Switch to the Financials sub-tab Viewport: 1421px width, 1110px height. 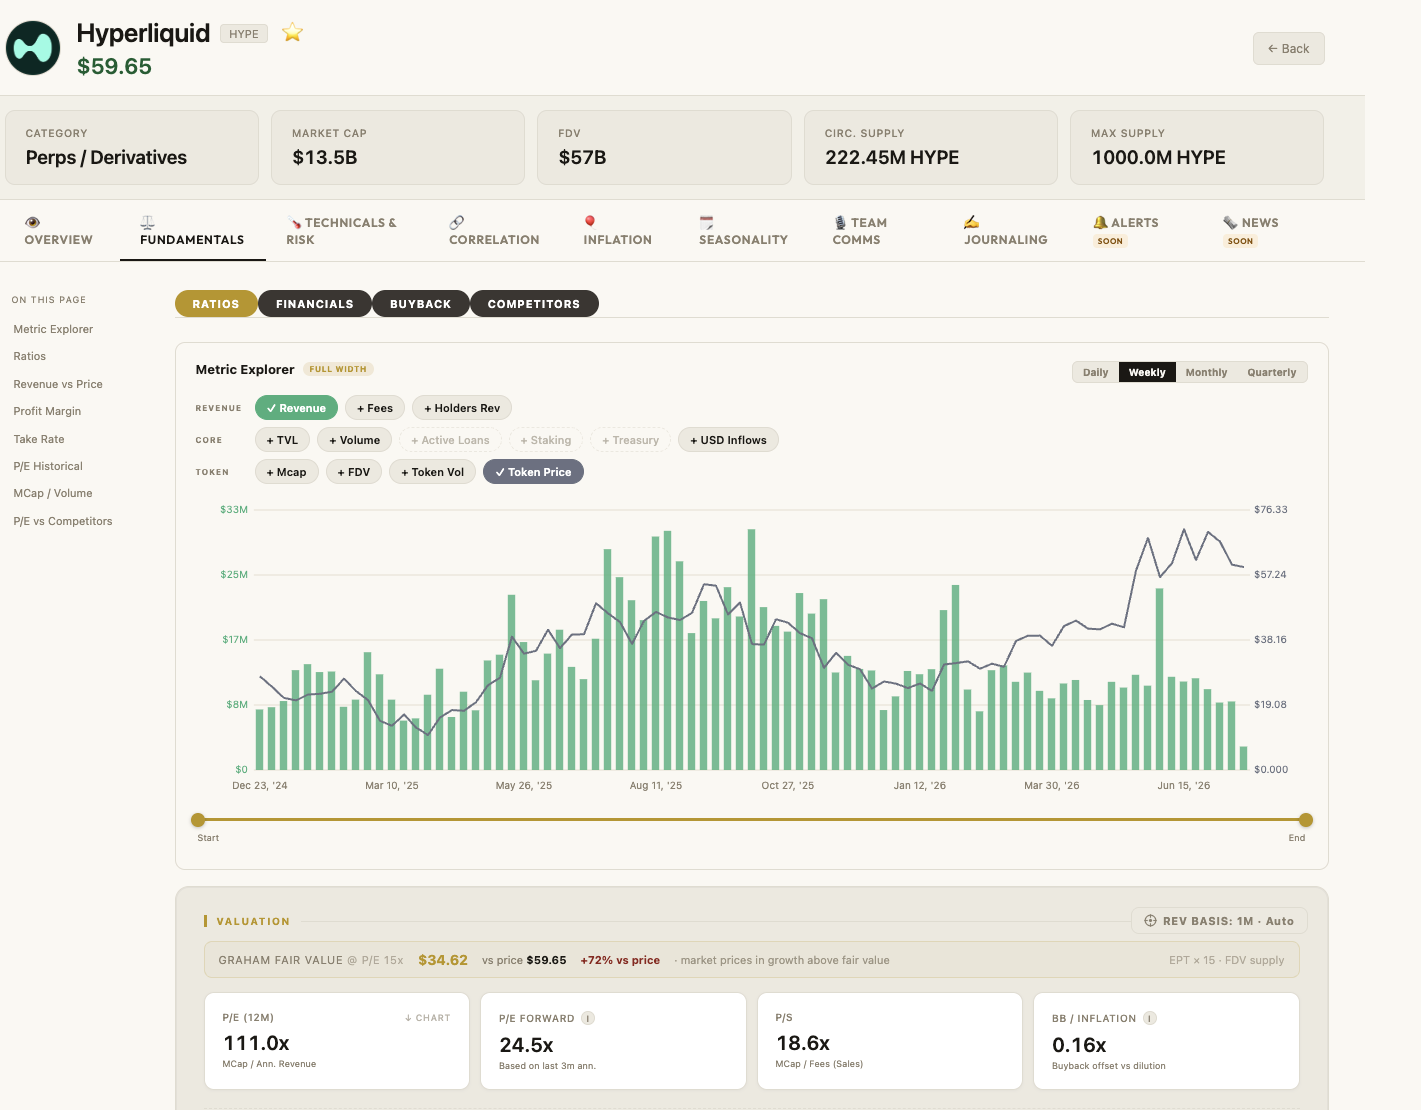pyautogui.click(x=315, y=304)
